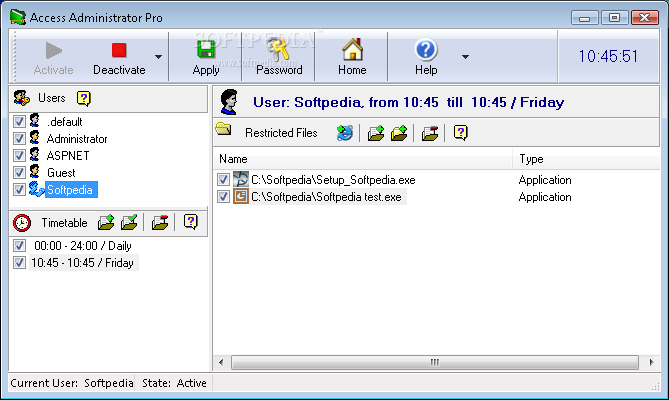Toggle the 10:45 - 10:45 / Friday checkbox

(19, 263)
